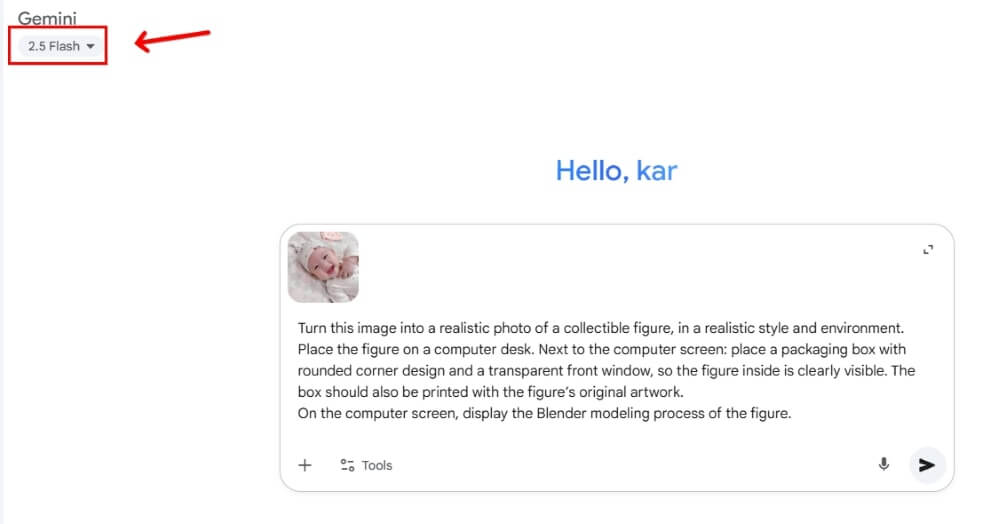Open the Tools menu in prompt box
The height and width of the screenshot is (524, 1000).
pyautogui.click(x=367, y=465)
